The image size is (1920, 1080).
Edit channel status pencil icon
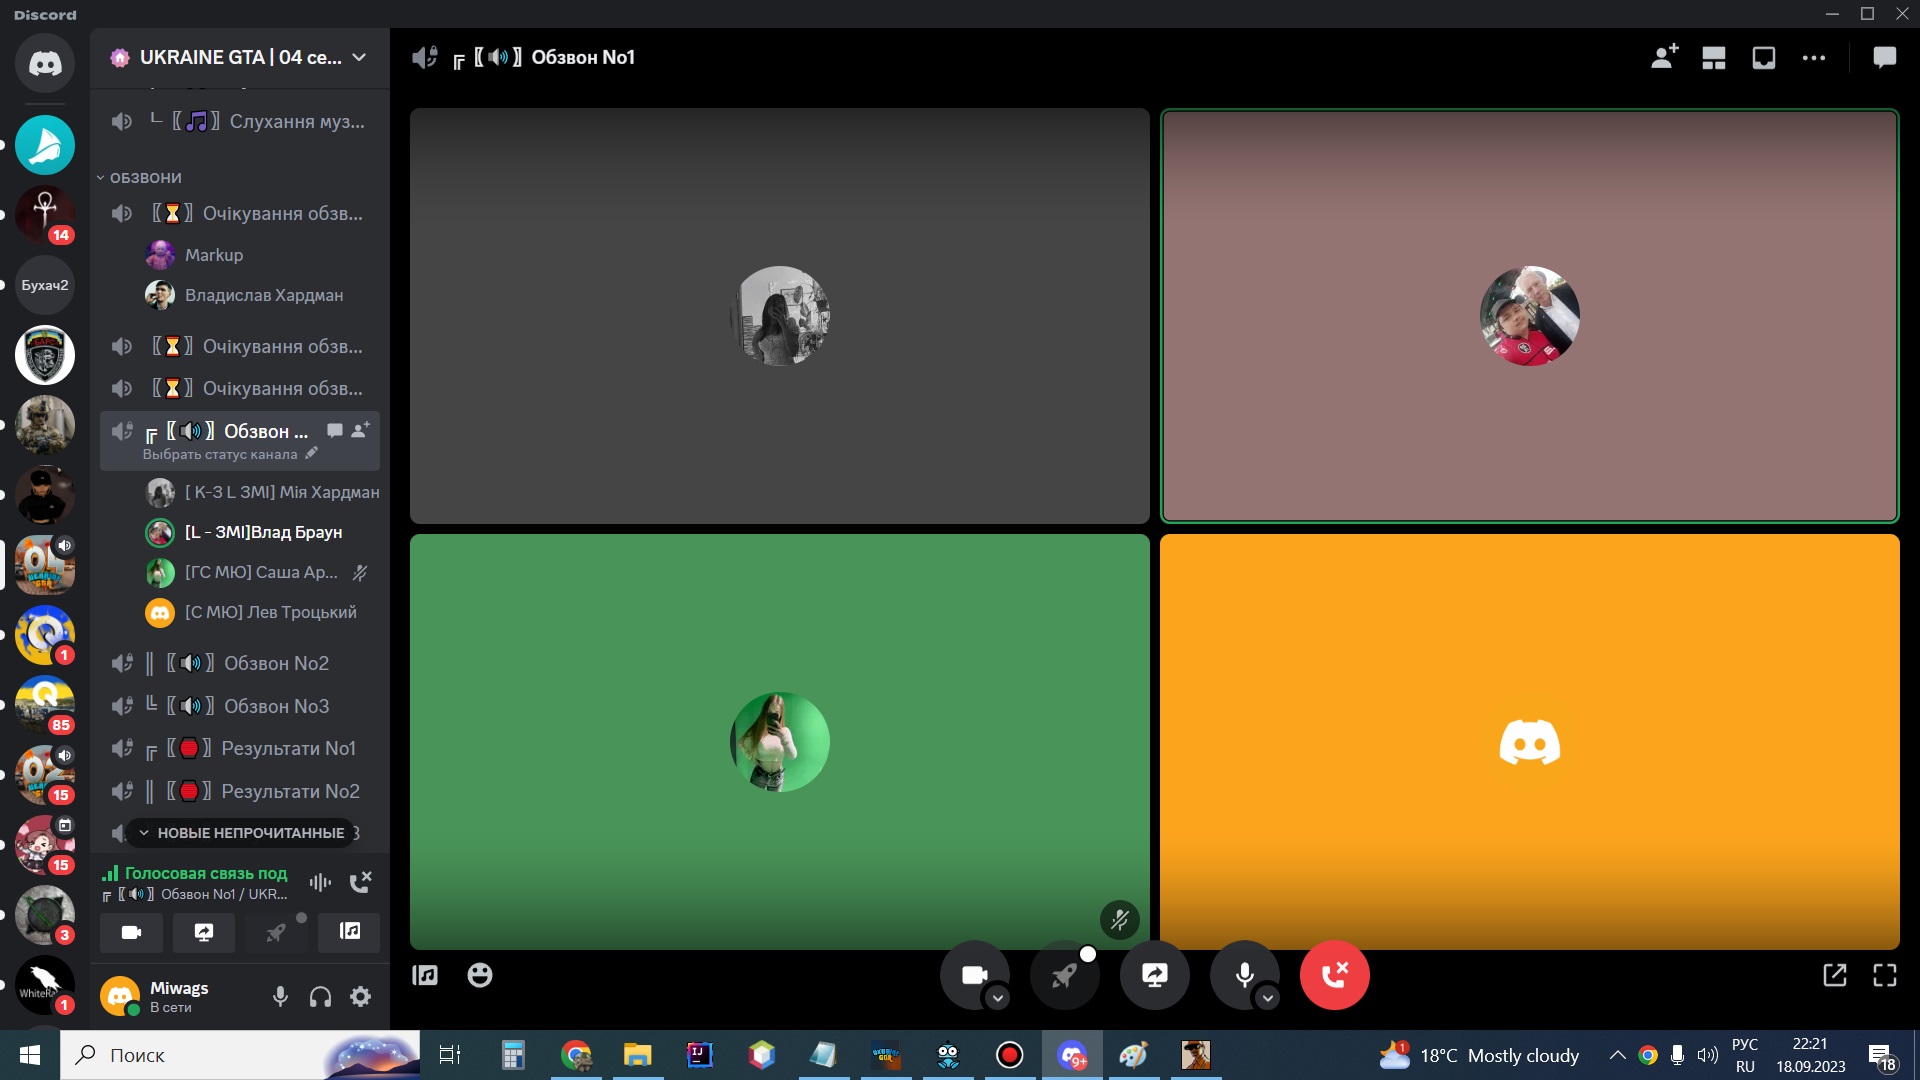(x=311, y=454)
